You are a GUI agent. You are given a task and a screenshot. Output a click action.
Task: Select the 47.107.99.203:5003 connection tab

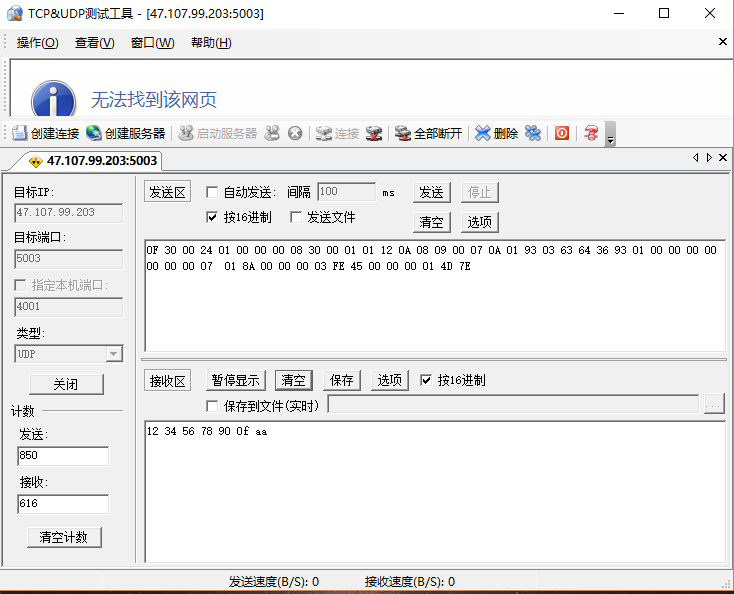[x=95, y=161]
